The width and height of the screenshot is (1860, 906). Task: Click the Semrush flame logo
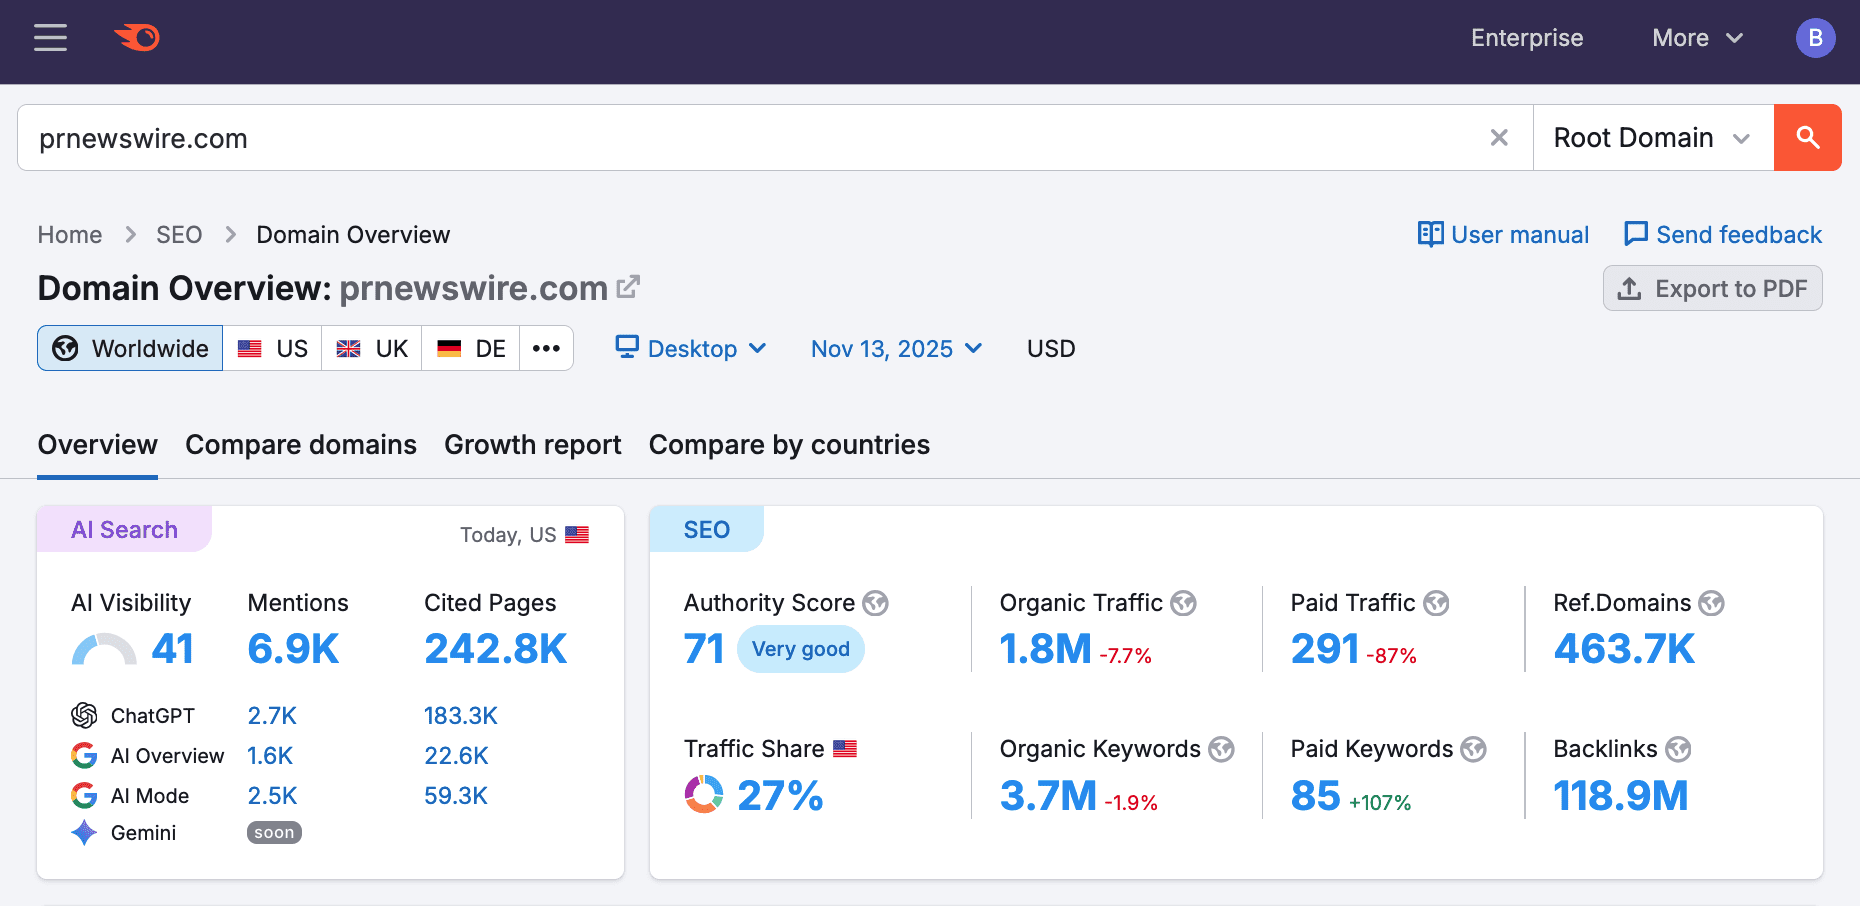pos(138,38)
